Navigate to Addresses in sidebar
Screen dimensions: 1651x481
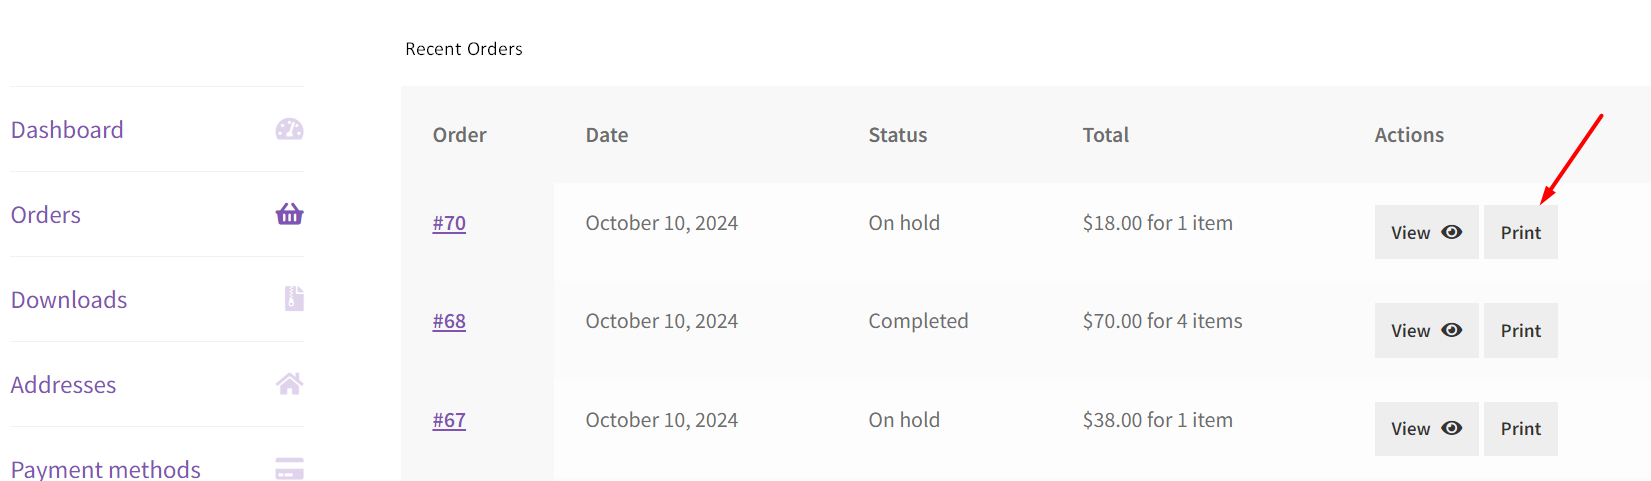pyautogui.click(x=63, y=385)
